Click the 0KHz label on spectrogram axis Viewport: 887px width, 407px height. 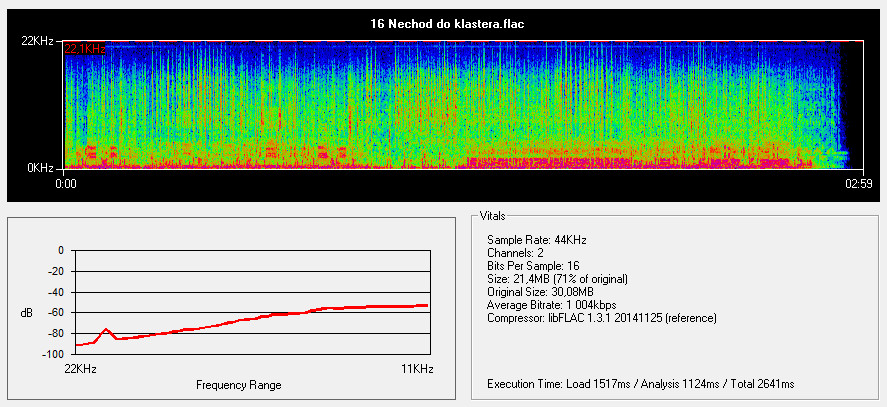coord(40,167)
